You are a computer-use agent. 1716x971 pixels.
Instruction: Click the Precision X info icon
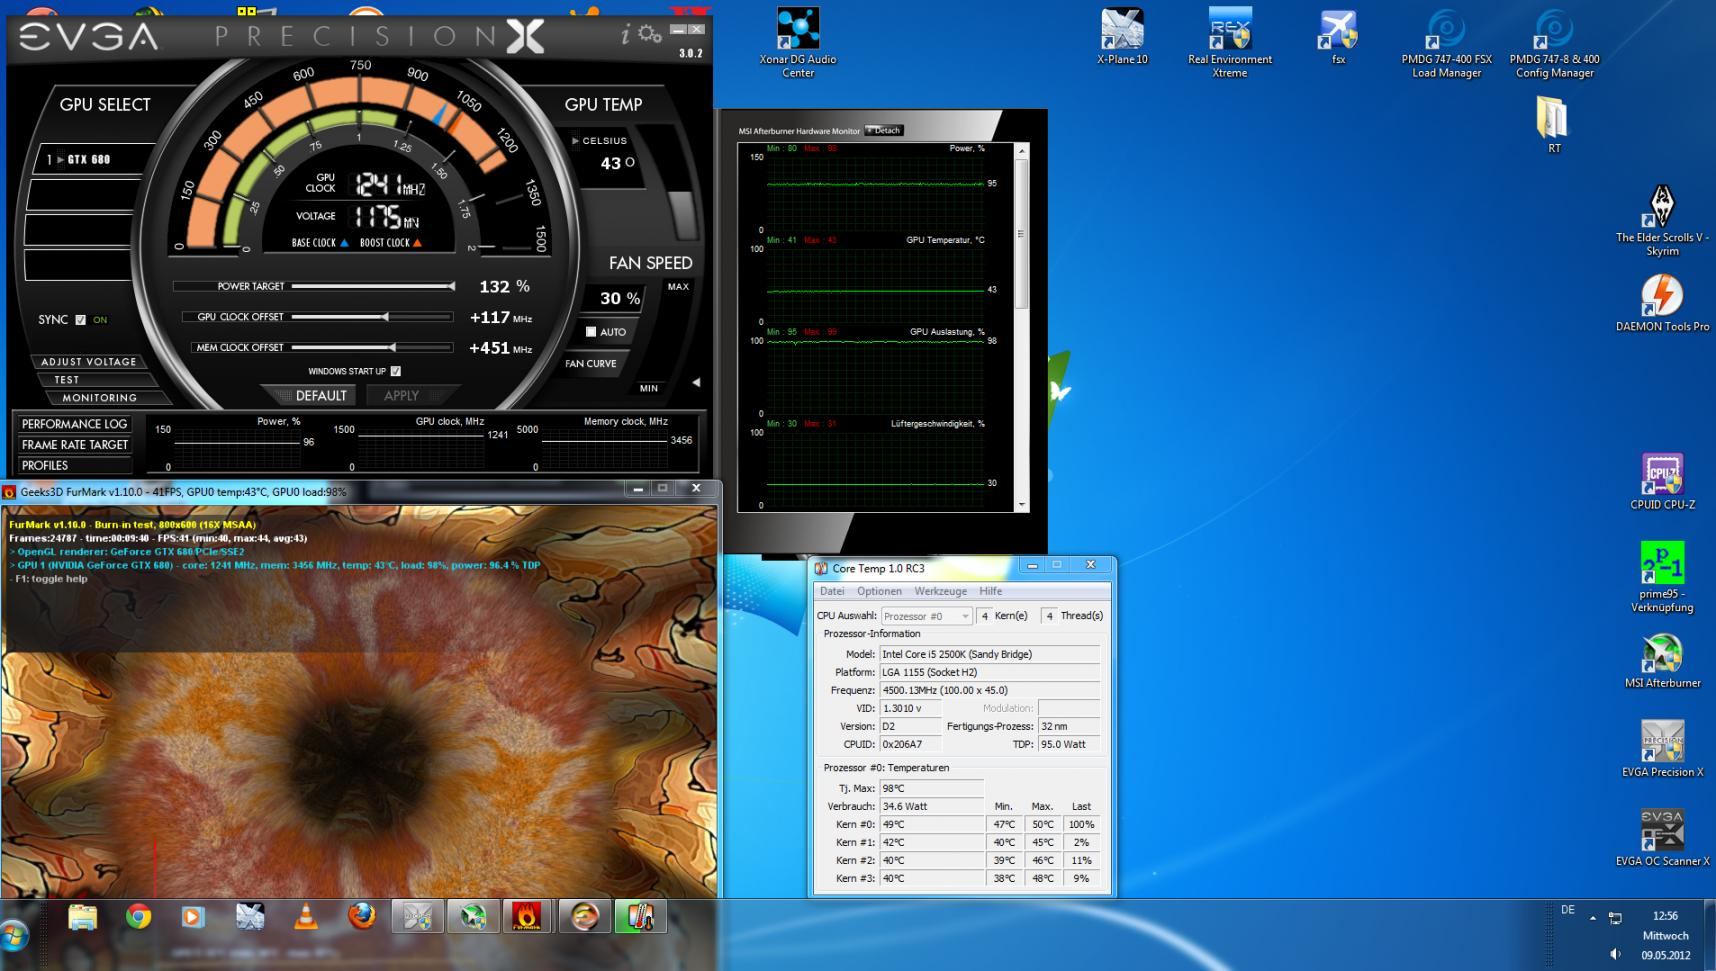[x=626, y=36]
